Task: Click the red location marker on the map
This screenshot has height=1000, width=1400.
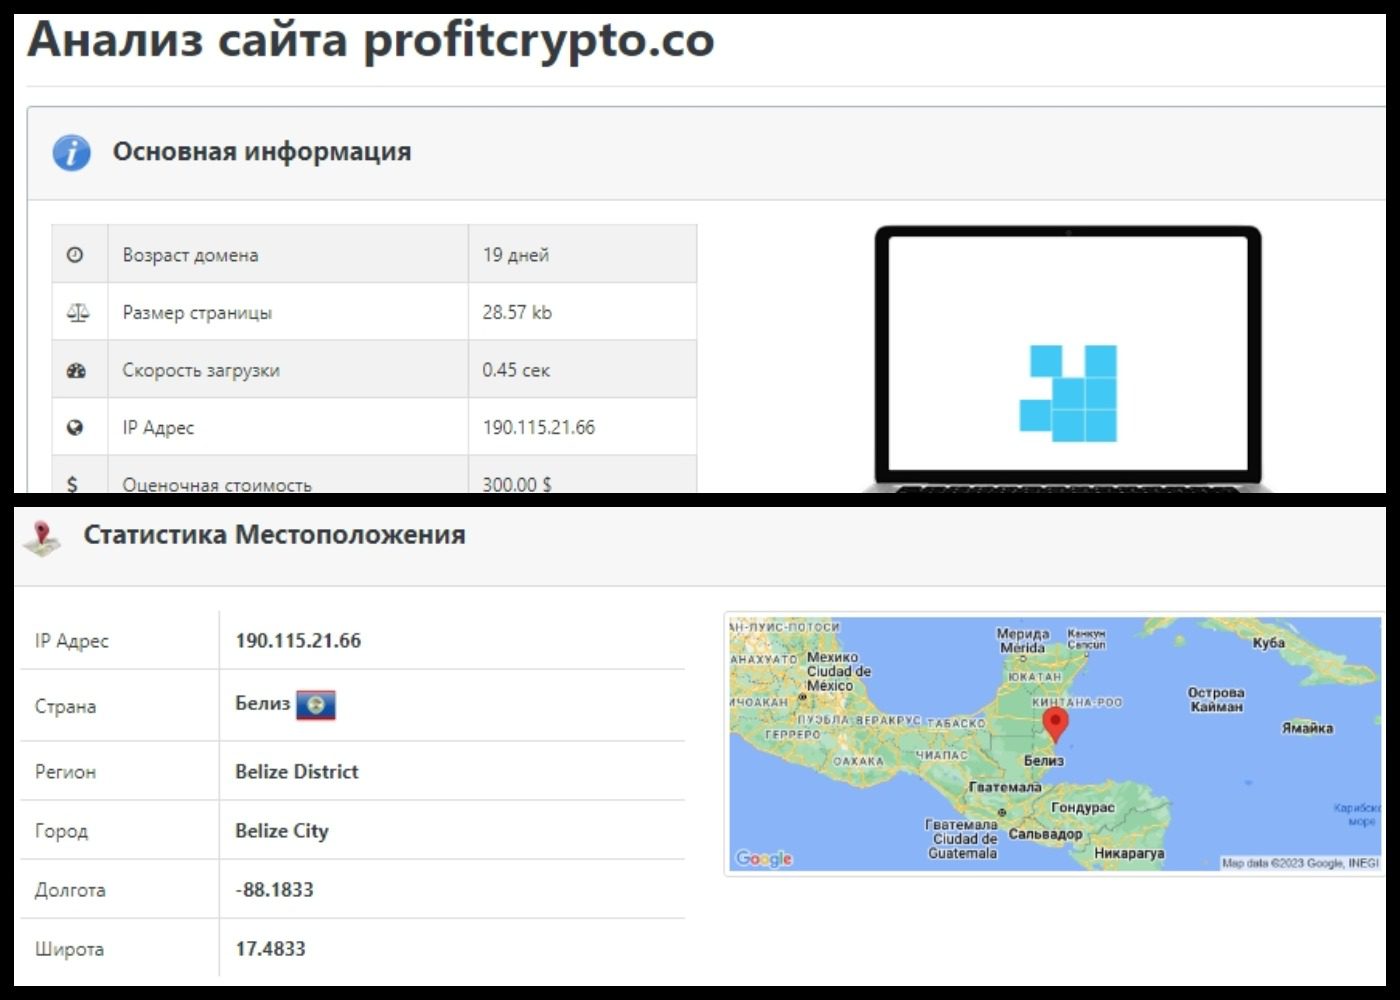Action: (1055, 725)
